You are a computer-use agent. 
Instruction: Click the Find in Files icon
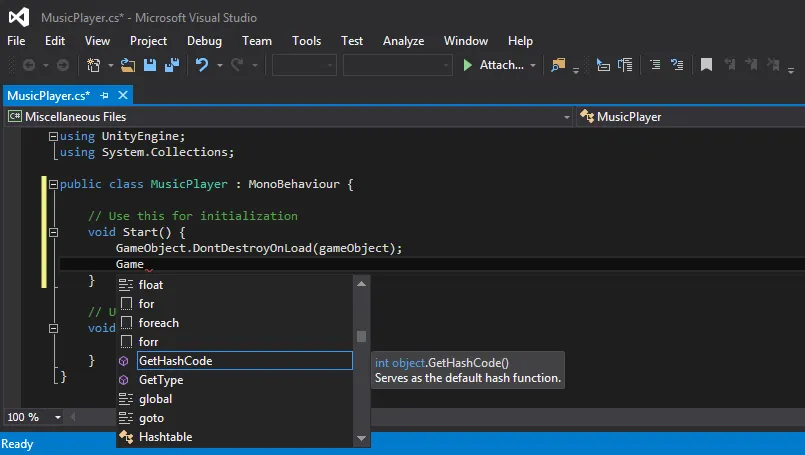coord(558,65)
